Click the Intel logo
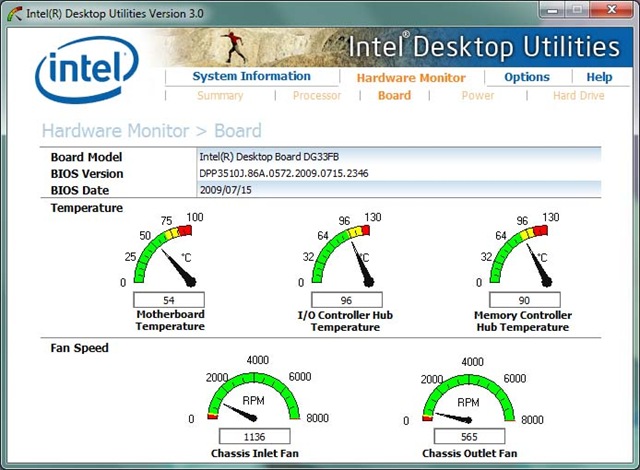The image size is (640, 470). pyautogui.click(x=85, y=66)
